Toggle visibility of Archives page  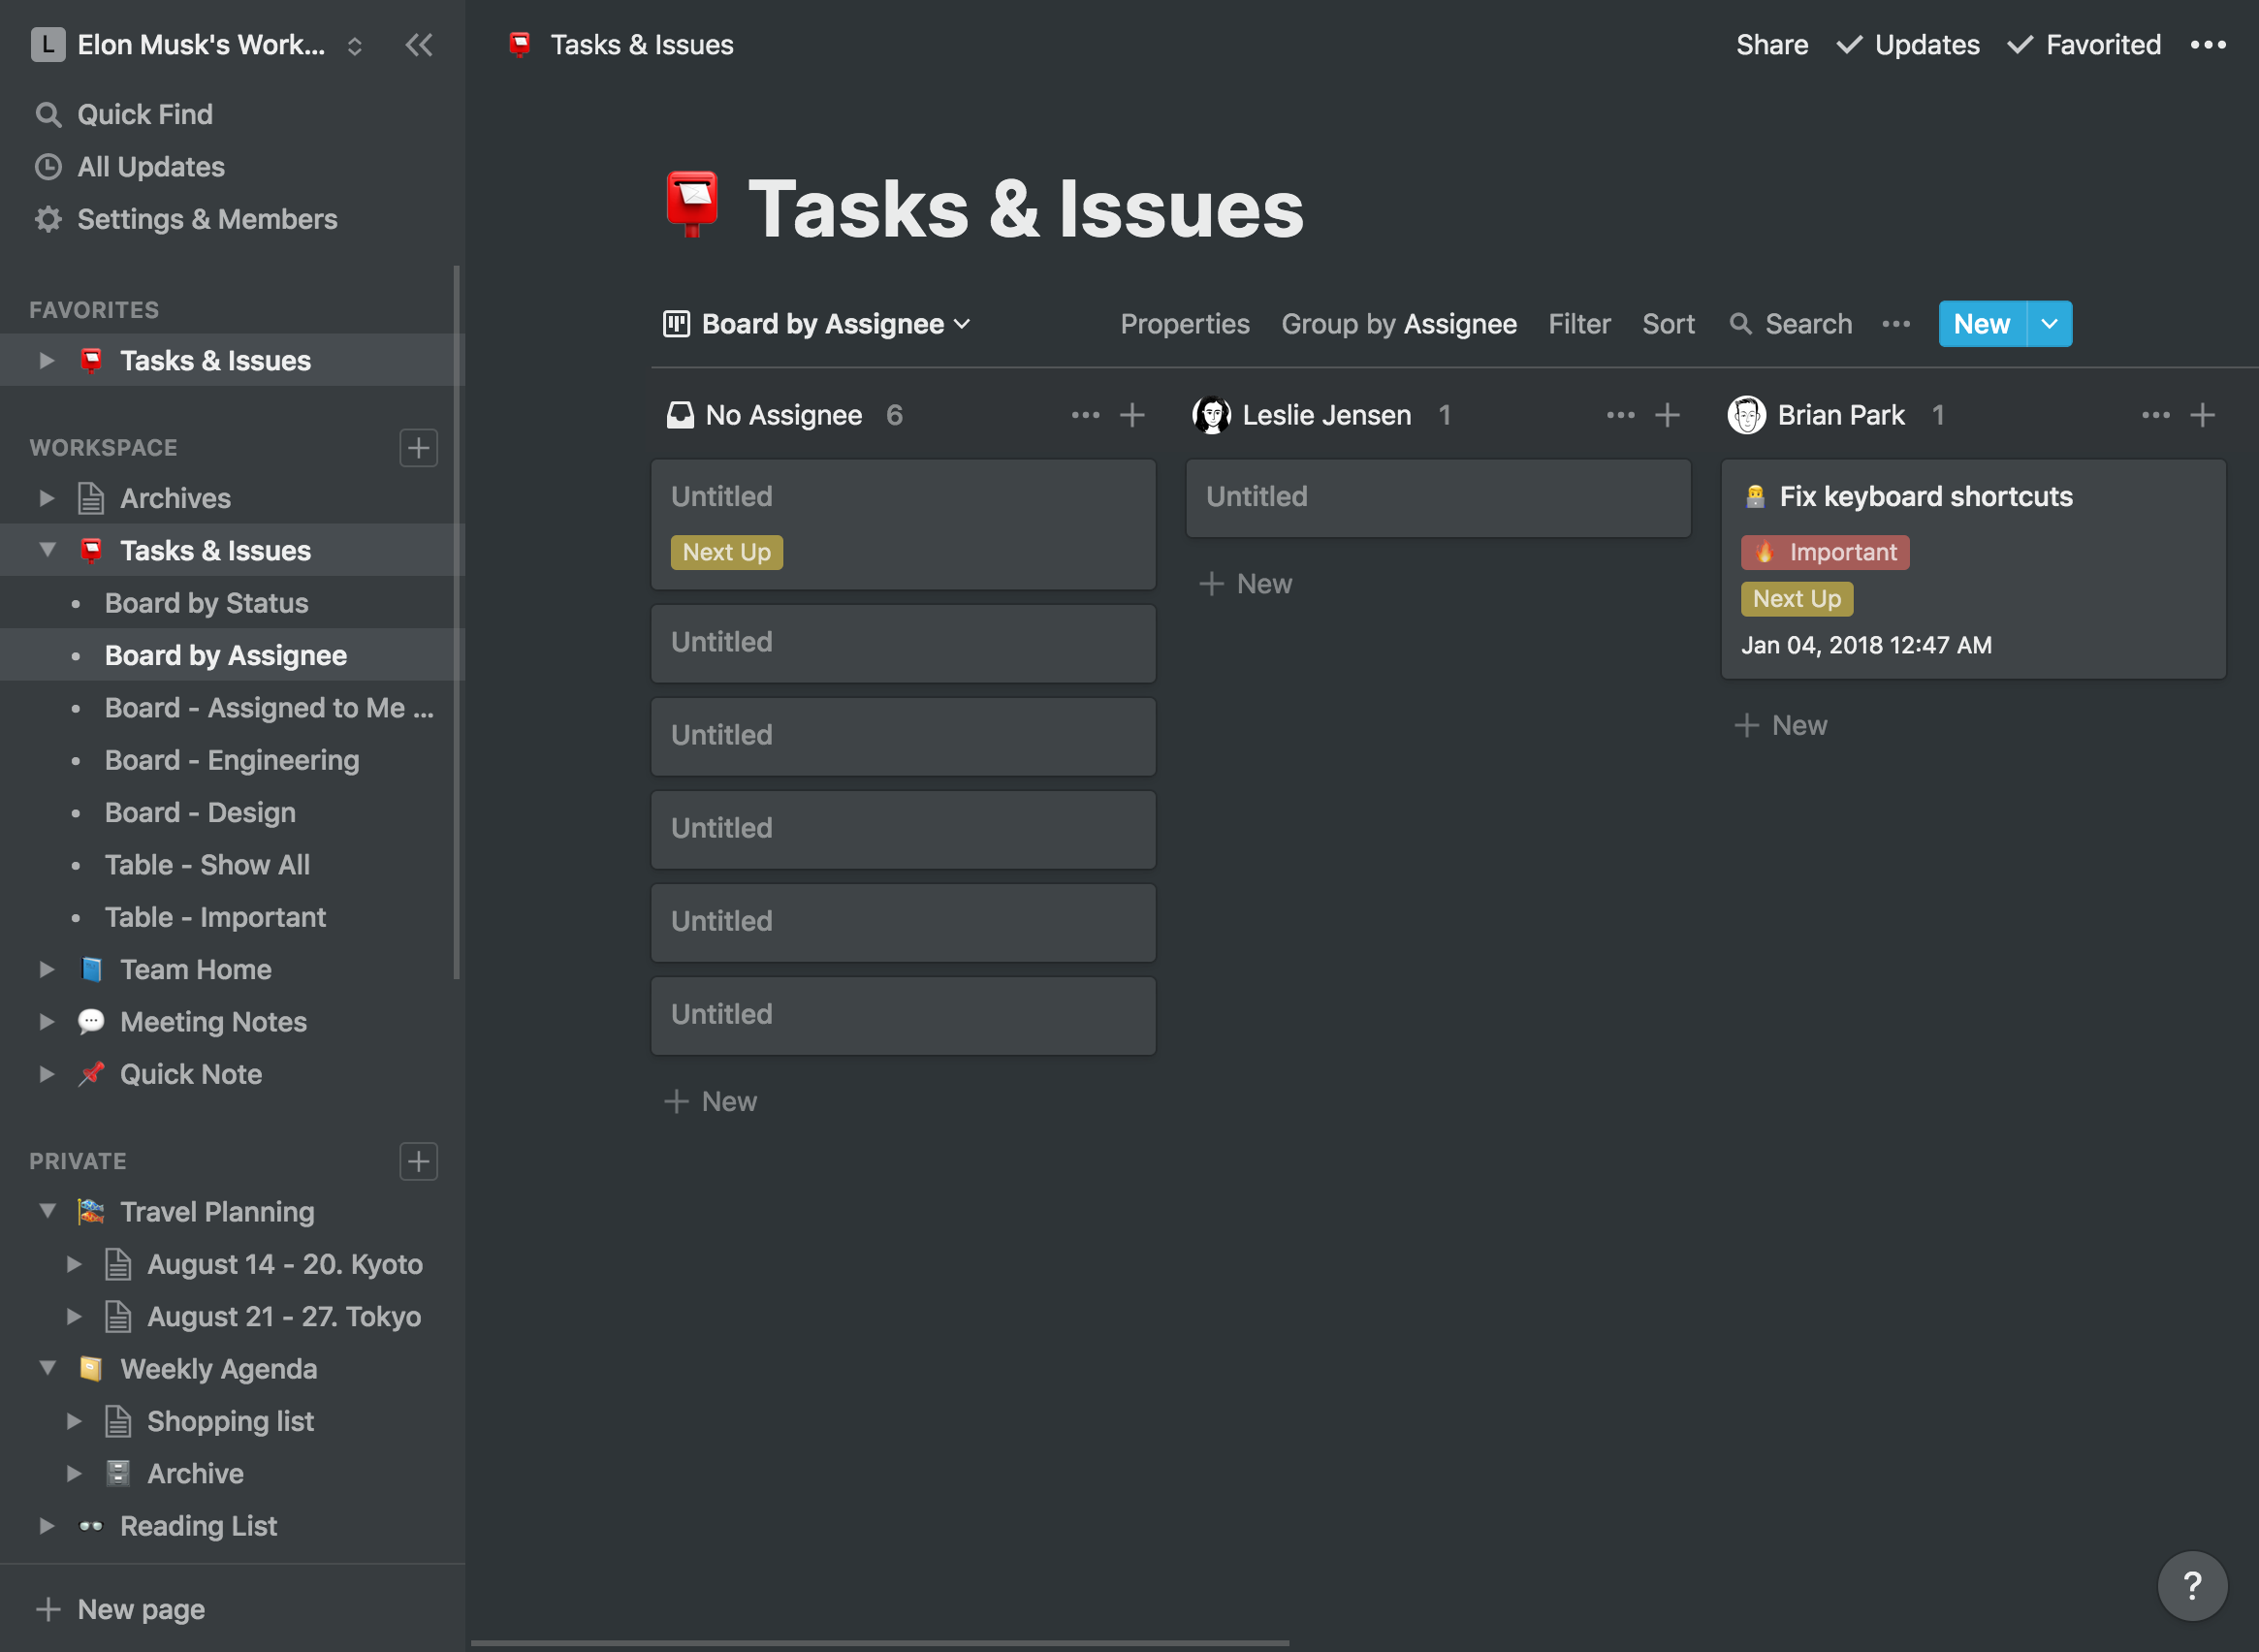pyautogui.click(x=48, y=498)
